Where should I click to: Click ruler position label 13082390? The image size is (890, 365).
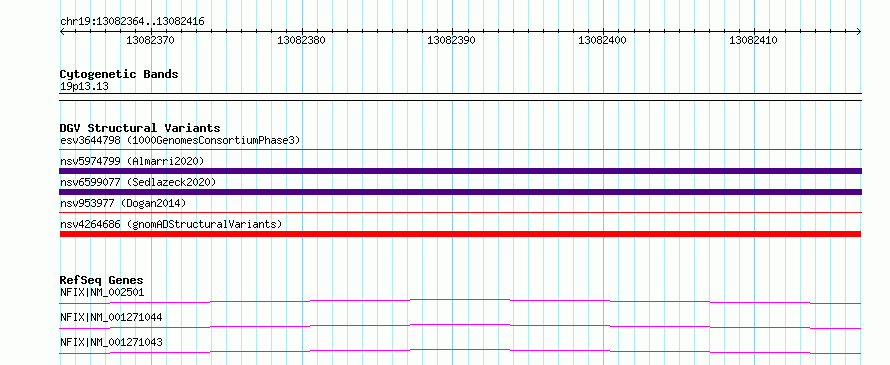click(x=452, y=40)
